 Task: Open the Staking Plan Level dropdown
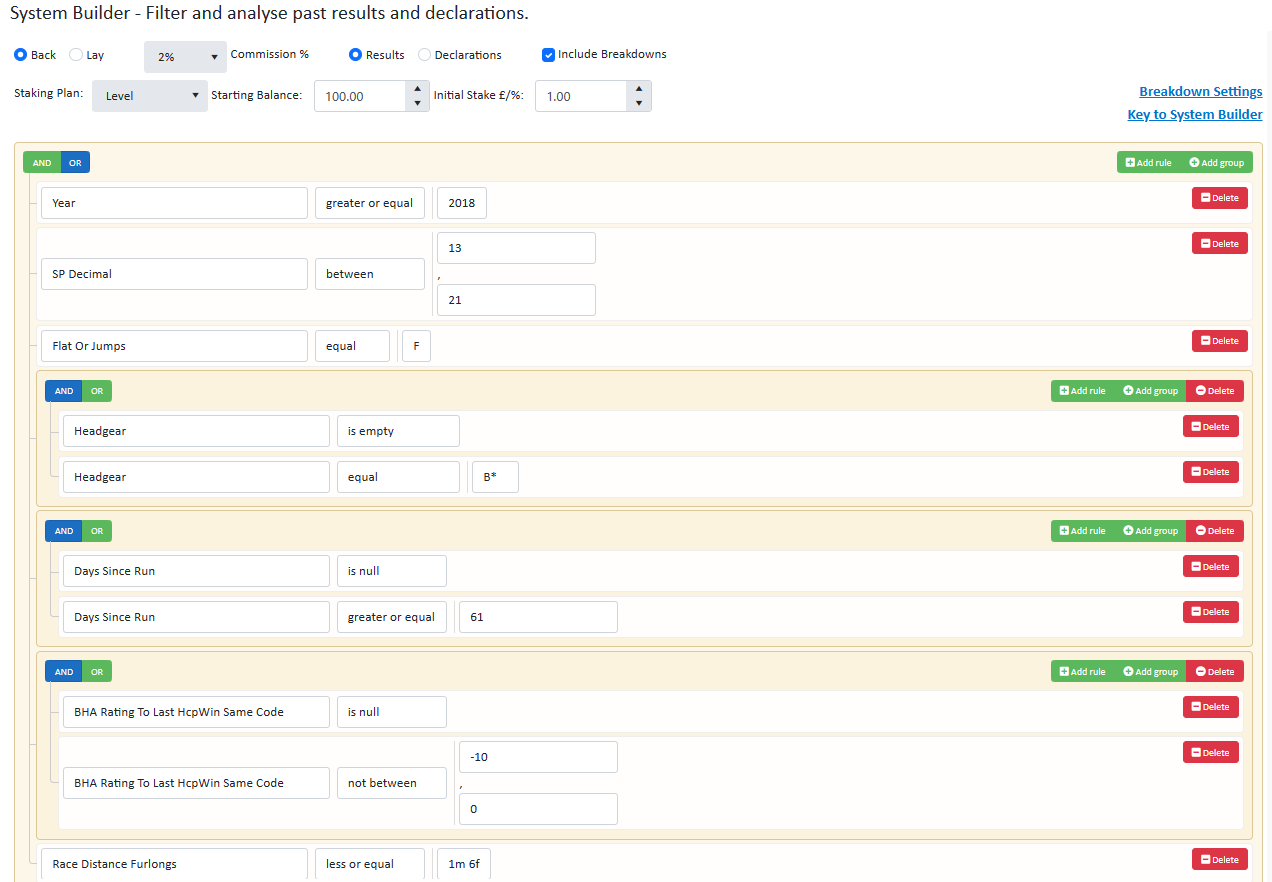click(150, 96)
